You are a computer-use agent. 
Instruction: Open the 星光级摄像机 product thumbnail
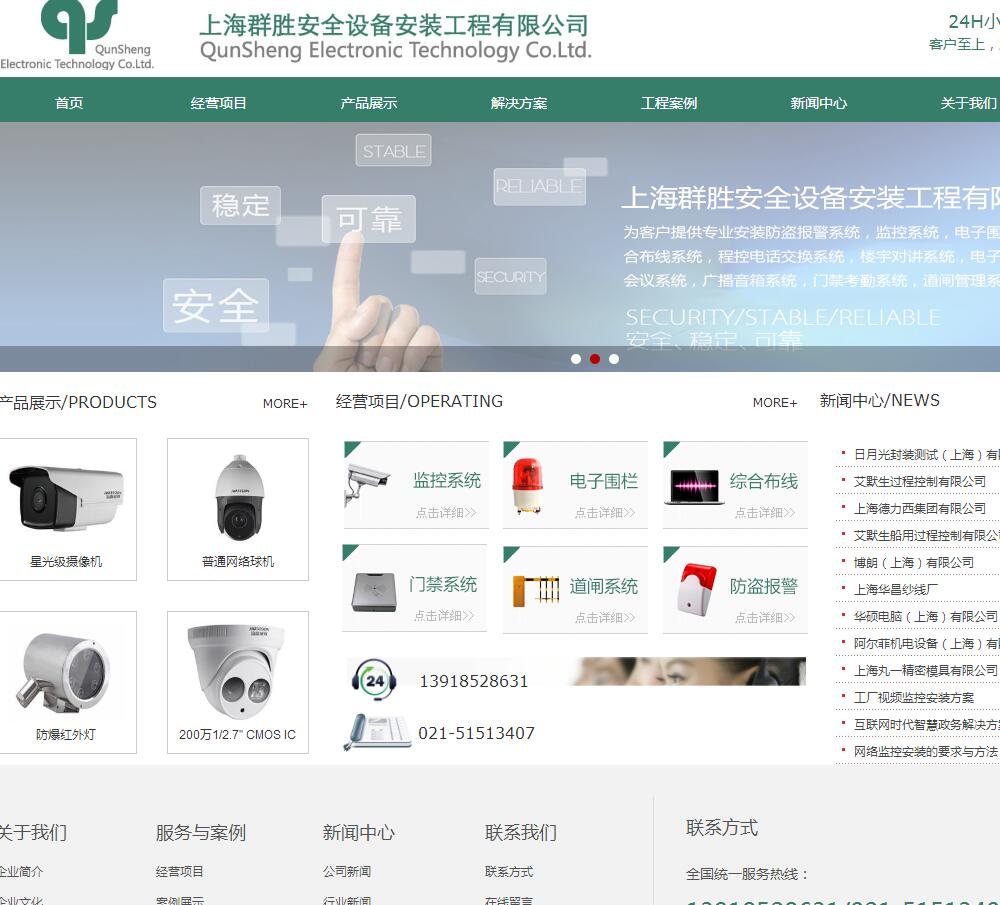[66, 498]
